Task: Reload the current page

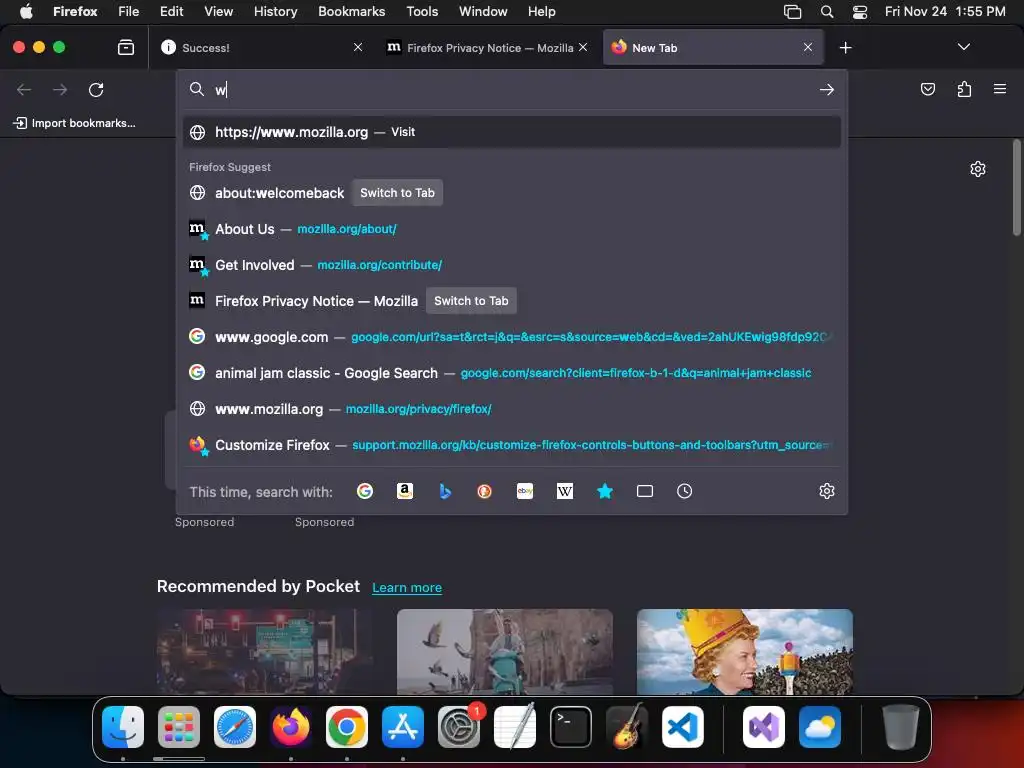Action: pos(96,89)
